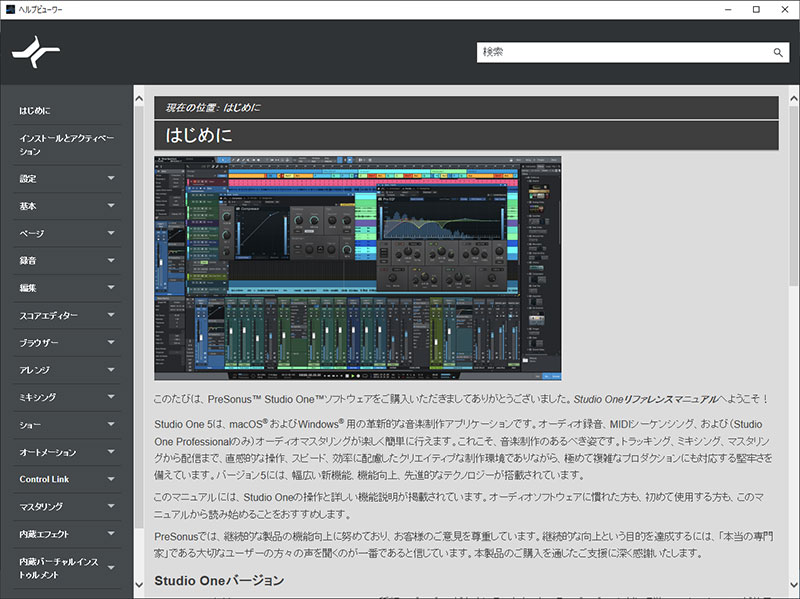Open インストールとアクティベーション sidebar item
800x599 pixels.
(67, 145)
